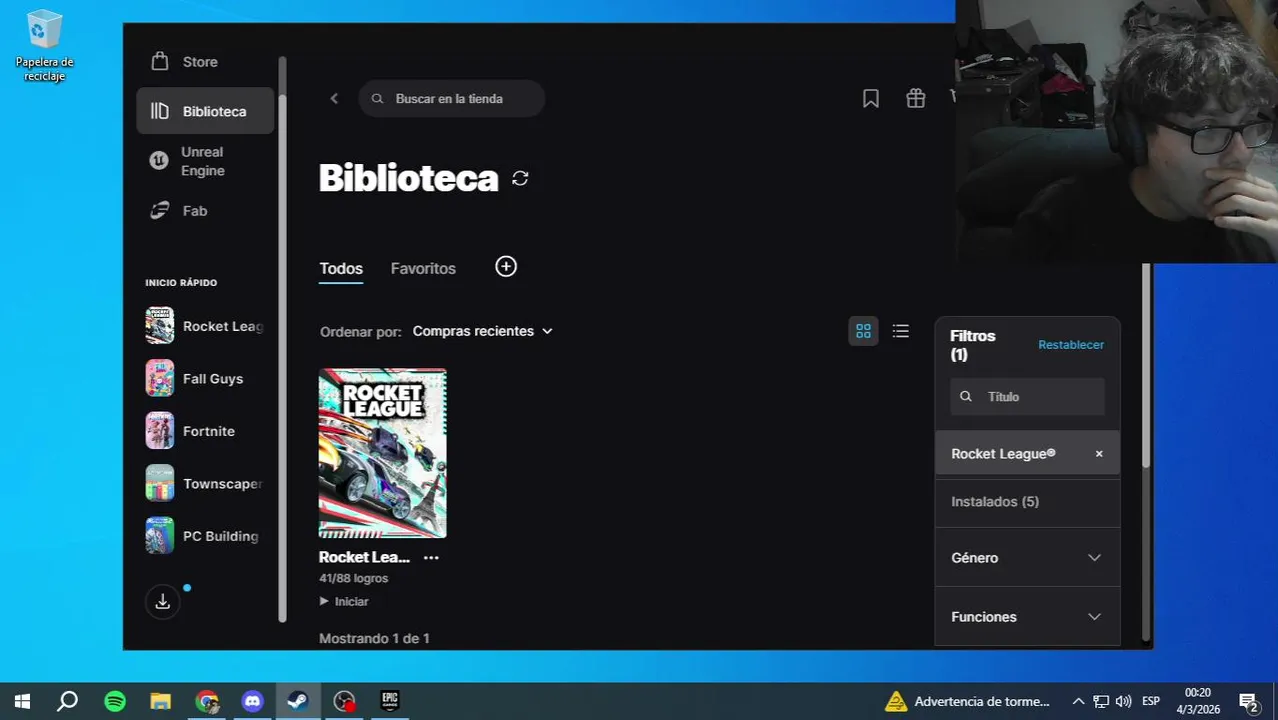Screen dimensions: 1278x720
Task: Click the Rocket Lea... game title
Action: tap(364, 557)
